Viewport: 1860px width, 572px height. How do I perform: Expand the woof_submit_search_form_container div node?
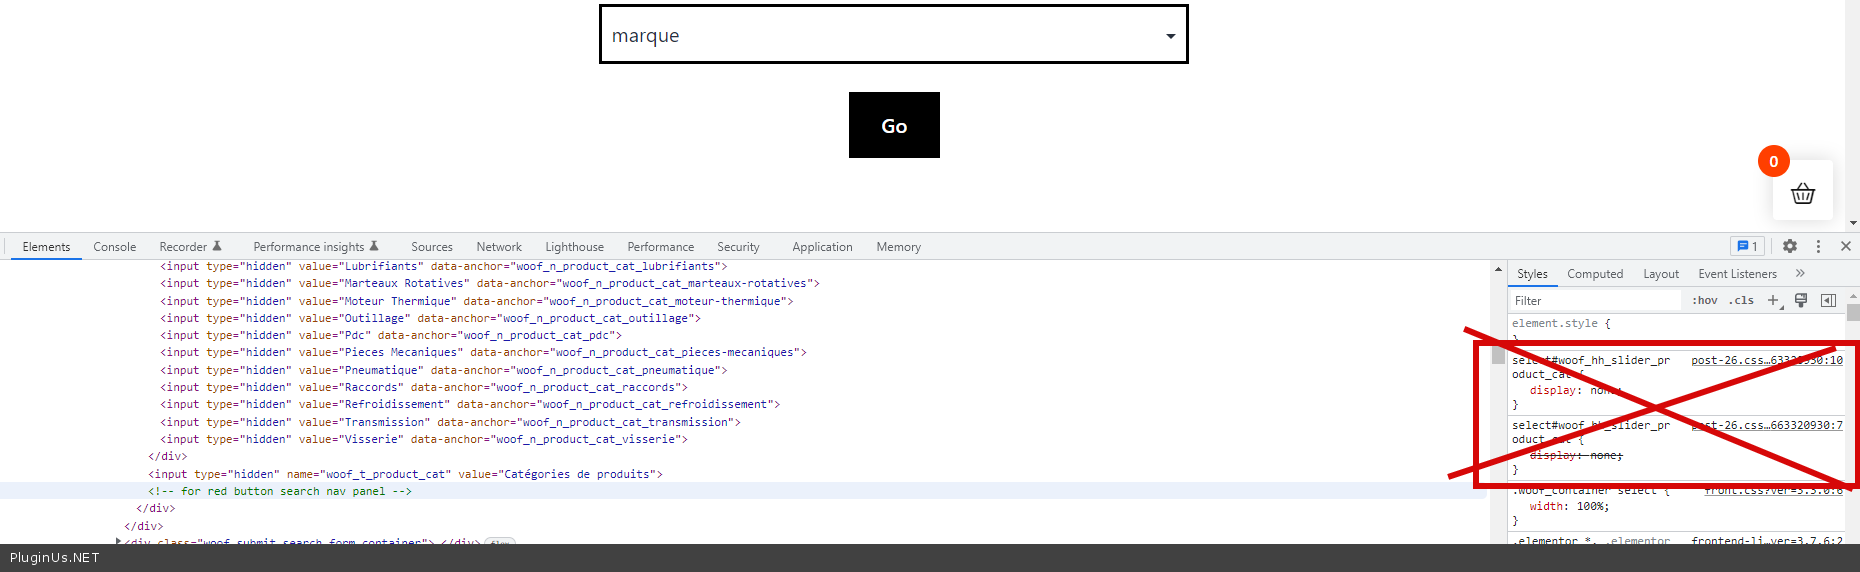[x=119, y=541]
